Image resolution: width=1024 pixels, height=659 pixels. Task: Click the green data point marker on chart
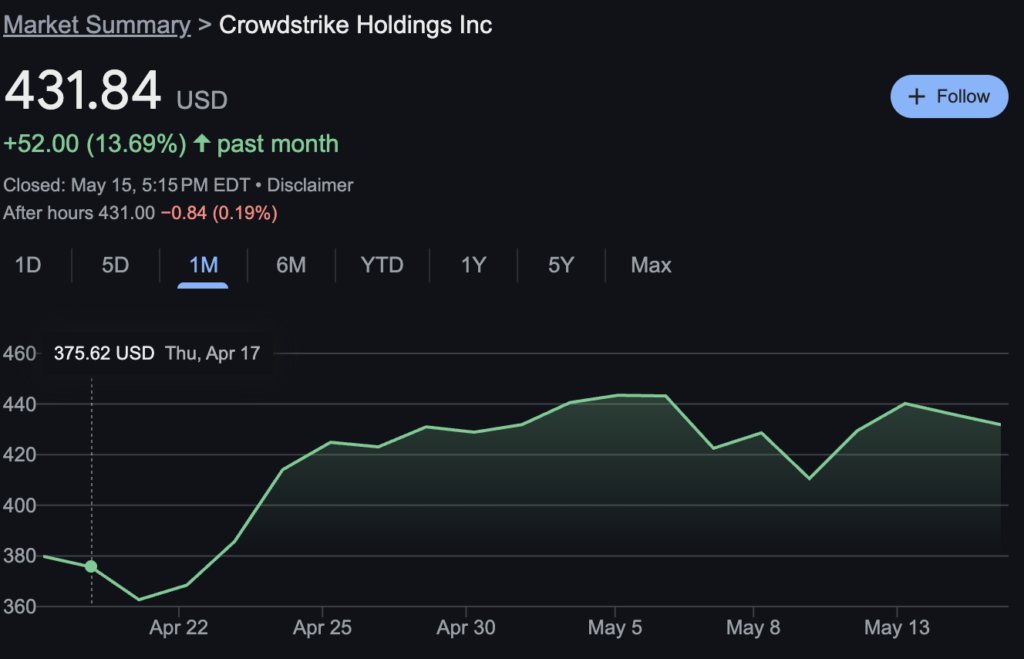[x=91, y=566]
